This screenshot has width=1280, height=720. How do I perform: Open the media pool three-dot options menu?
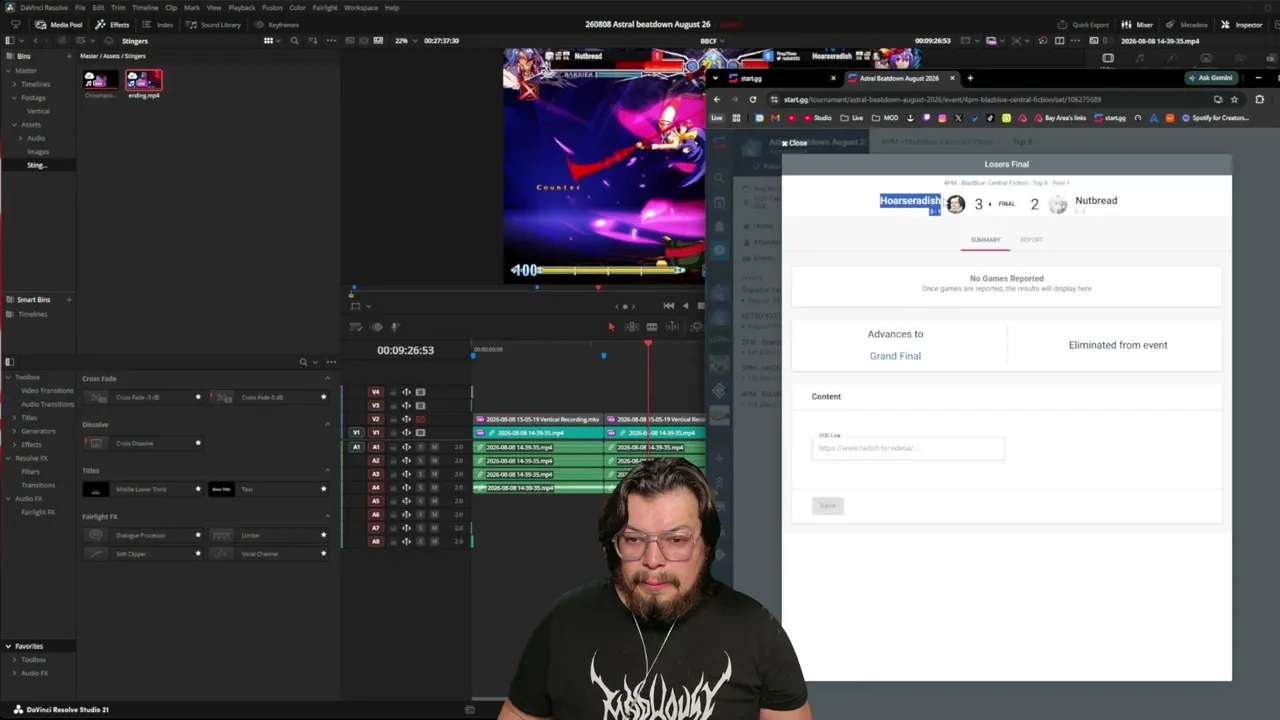point(331,41)
